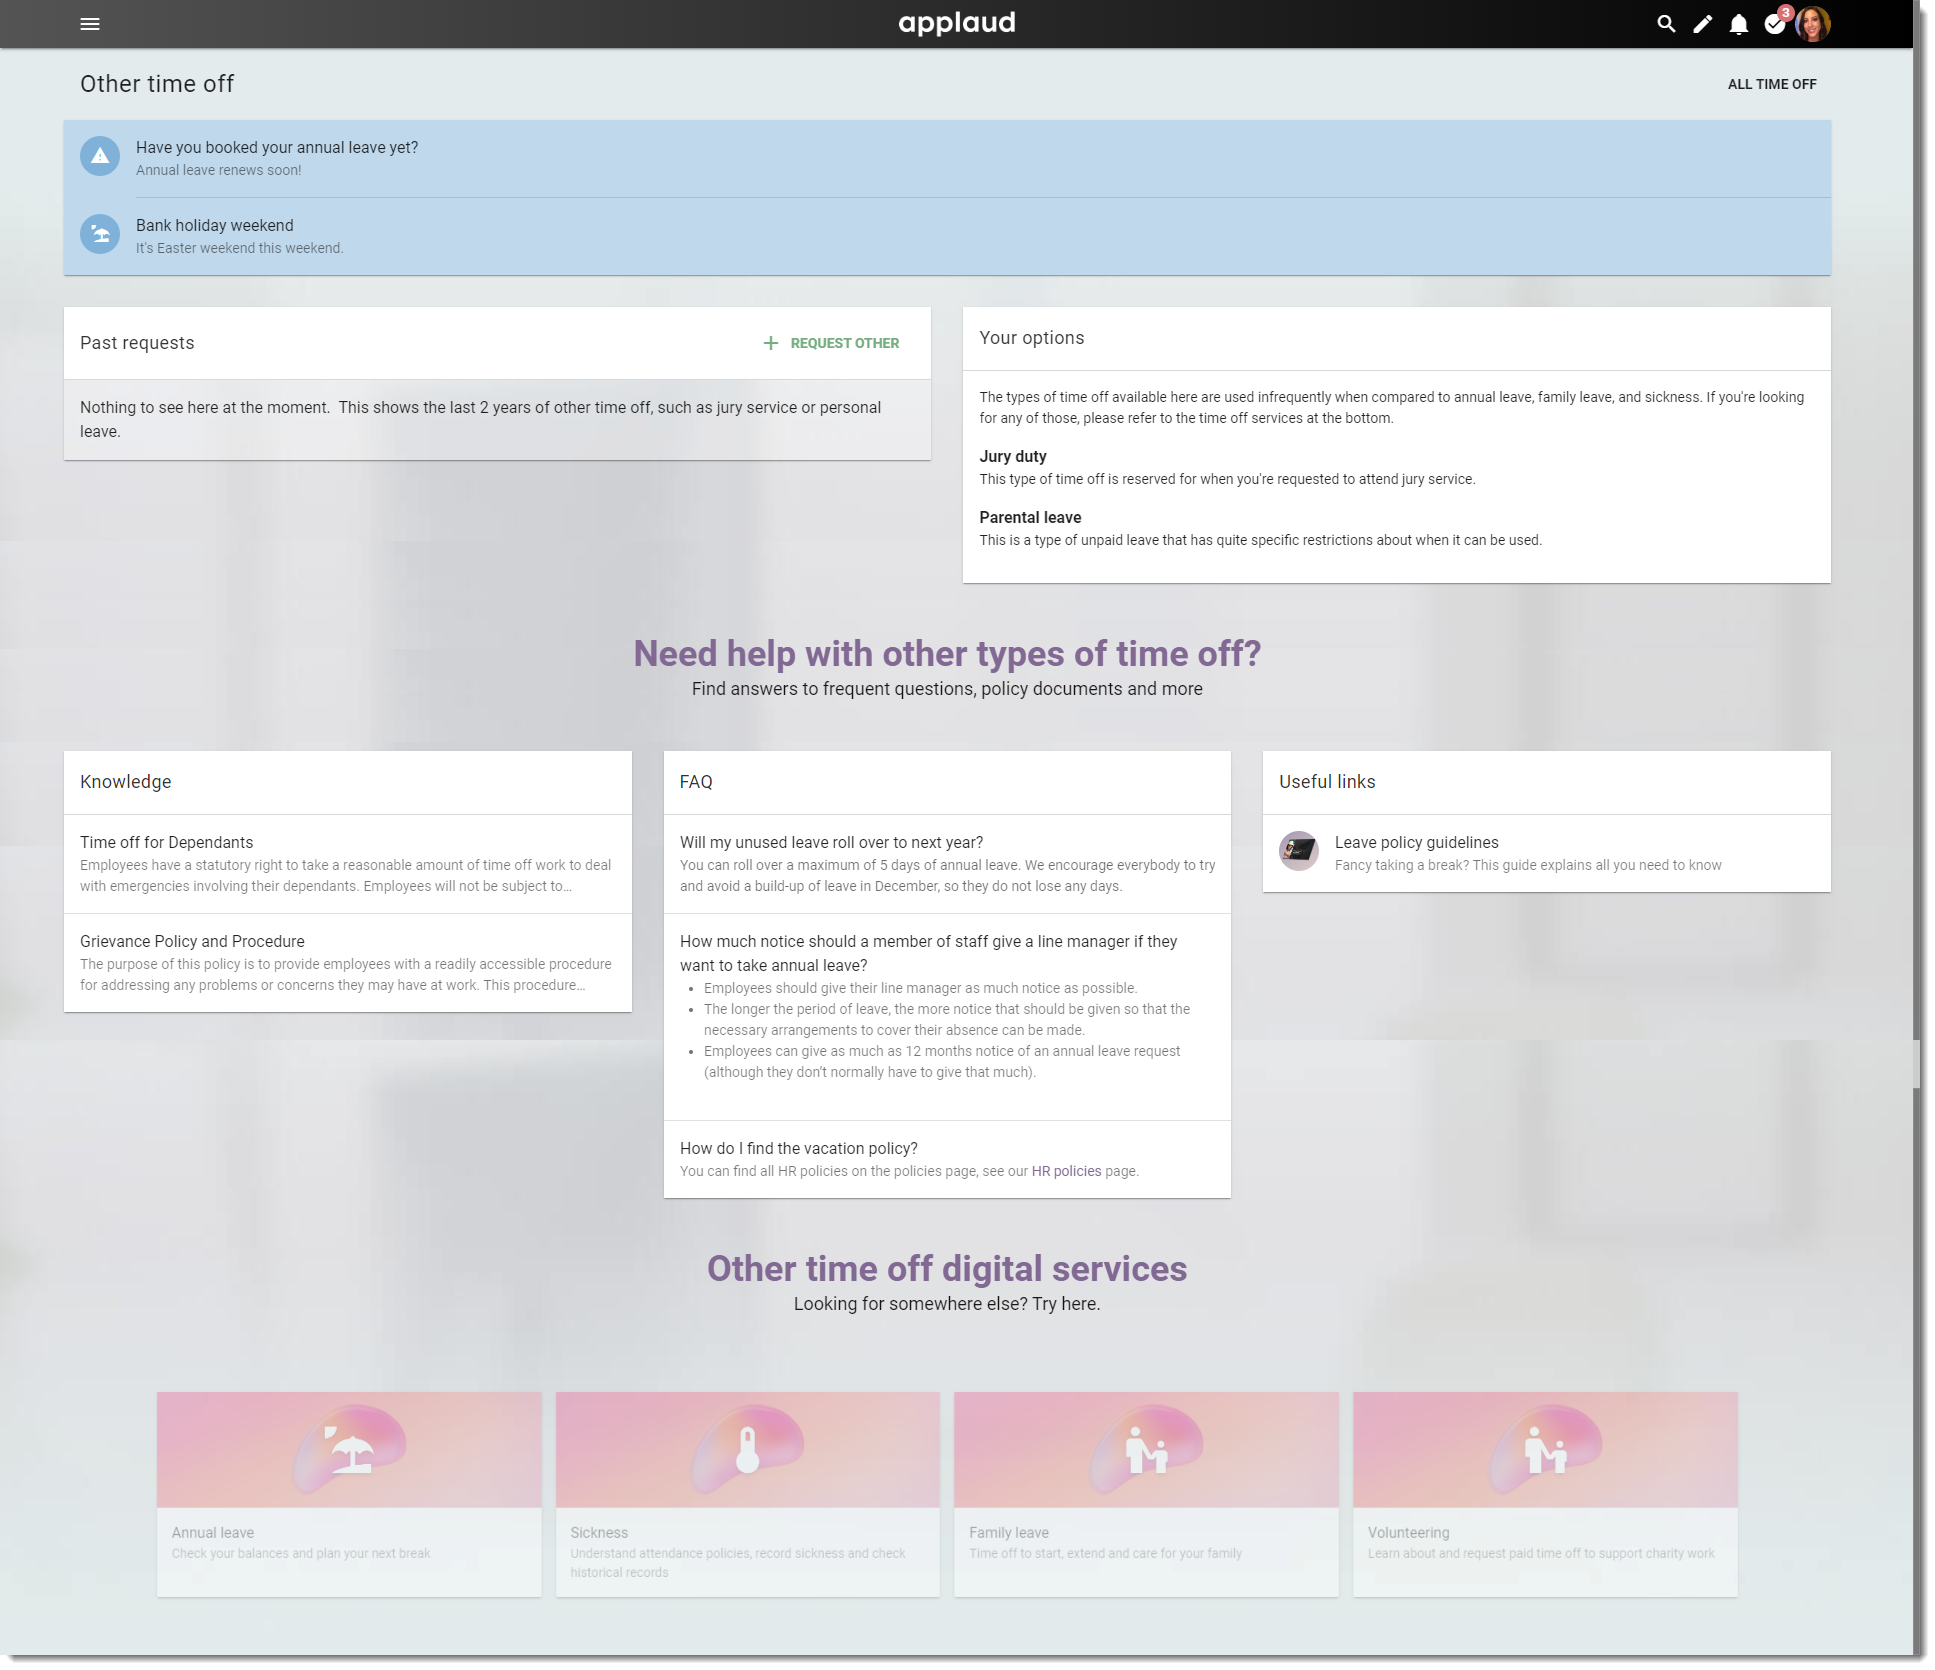The height and width of the screenshot is (1670, 1935).
Task: Click the Leave policy guidelines thumbnail icon
Action: (1299, 851)
